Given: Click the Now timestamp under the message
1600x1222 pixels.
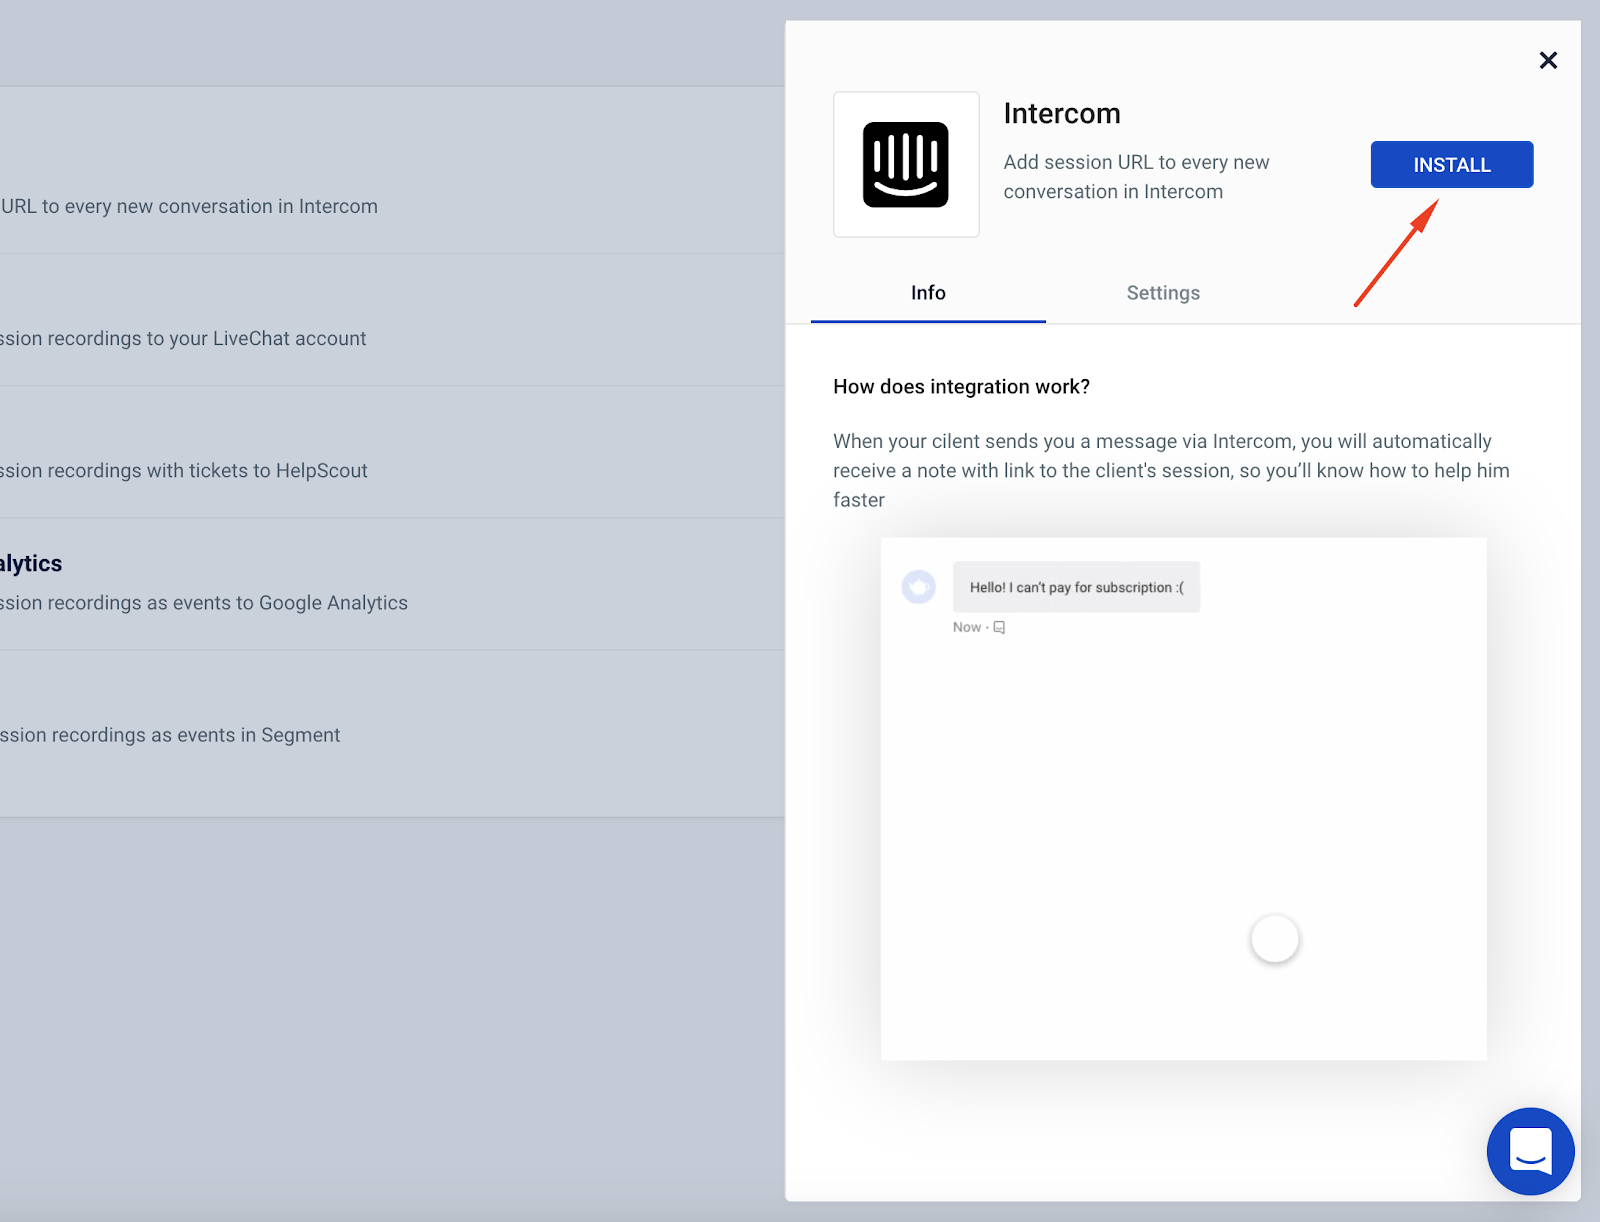Looking at the screenshot, I should click(966, 627).
